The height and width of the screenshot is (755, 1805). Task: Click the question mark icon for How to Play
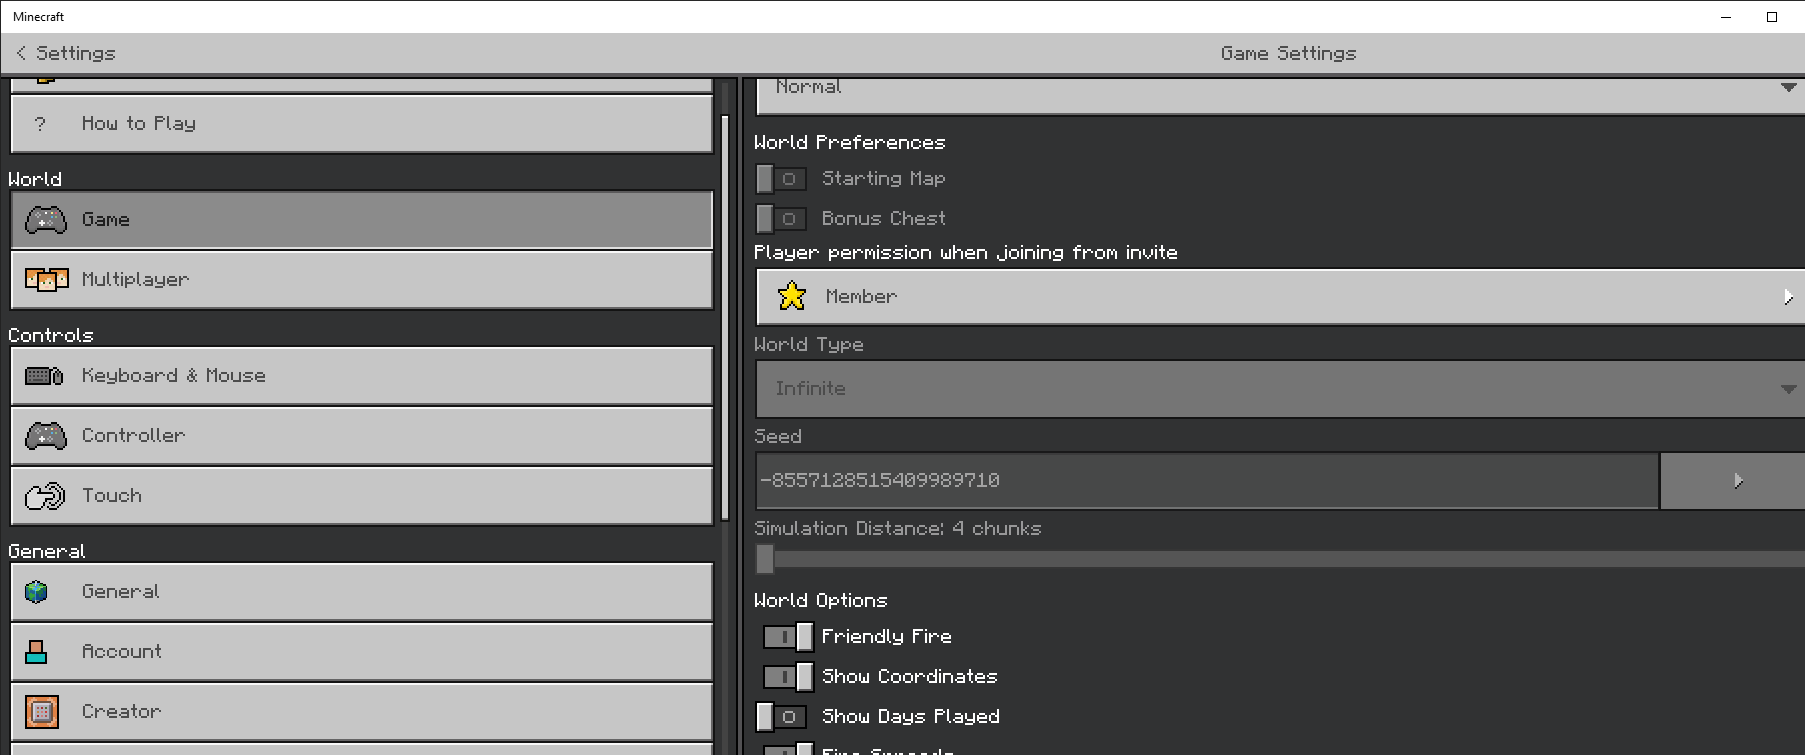click(40, 124)
